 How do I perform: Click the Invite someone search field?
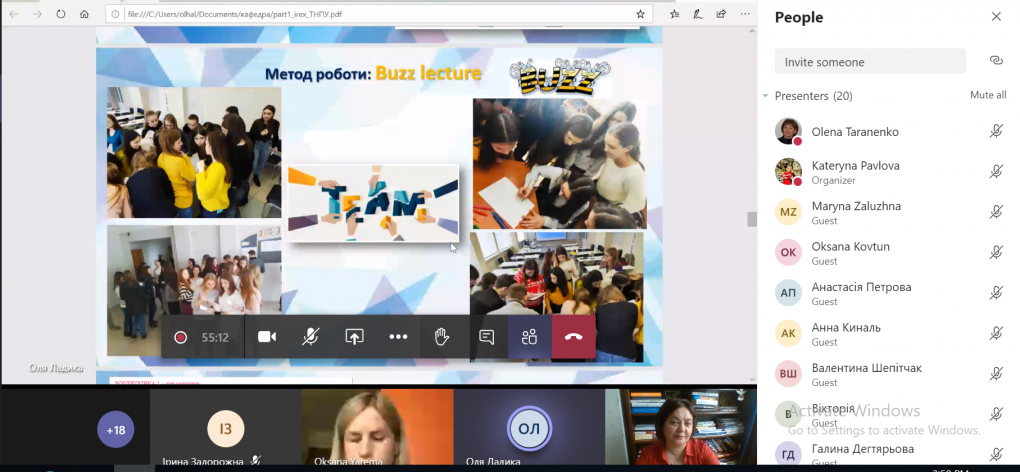(x=870, y=61)
